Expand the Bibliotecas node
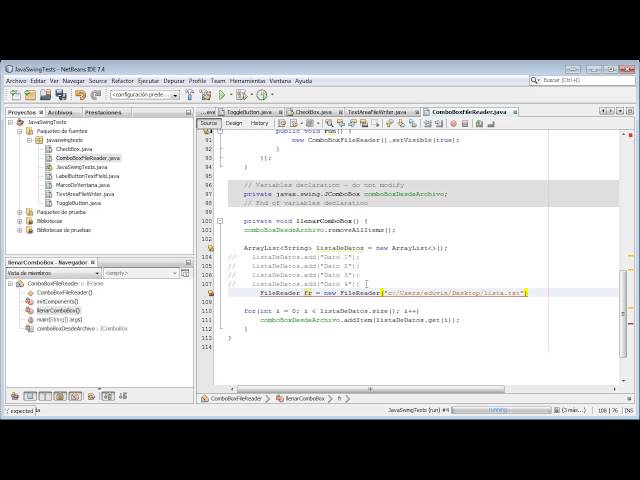The width and height of the screenshot is (640, 480). point(20,221)
